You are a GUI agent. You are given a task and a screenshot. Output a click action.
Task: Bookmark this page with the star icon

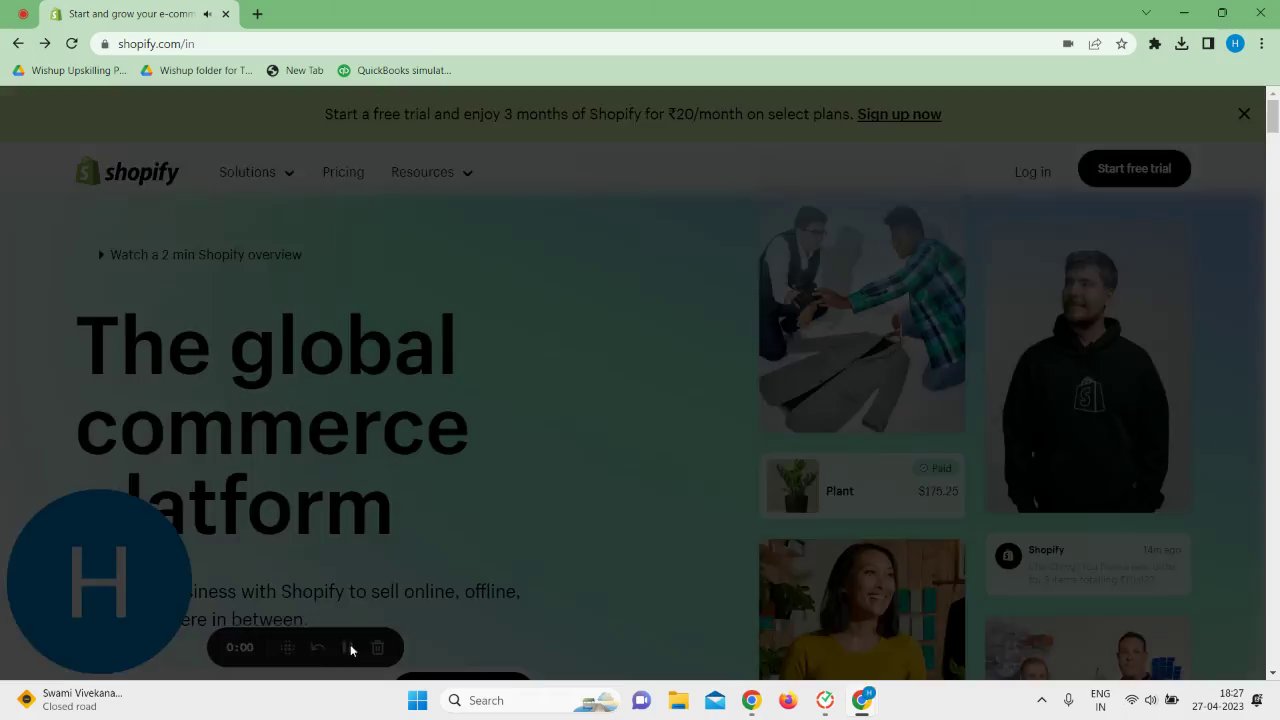click(x=1122, y=44)
